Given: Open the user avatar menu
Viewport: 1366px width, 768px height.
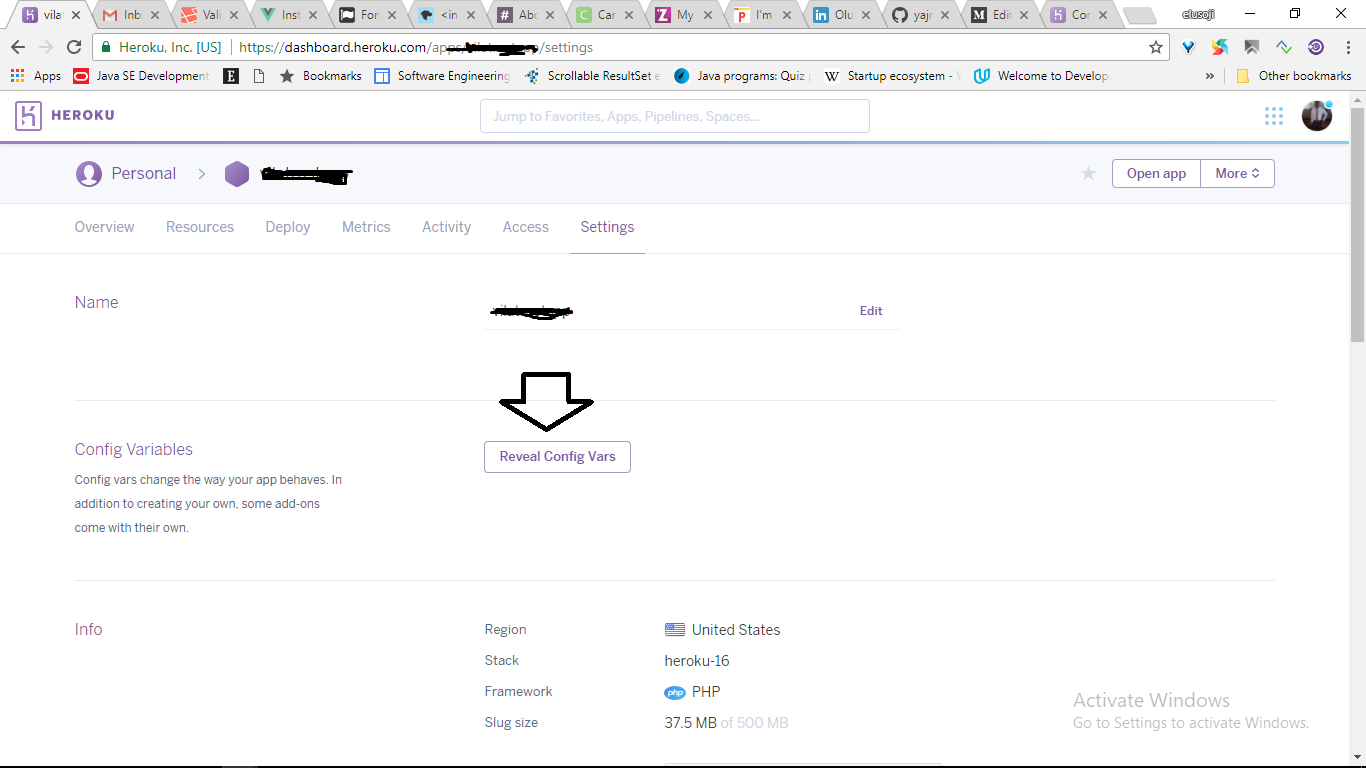Looking at the screenshot, I should (1316, 116).
